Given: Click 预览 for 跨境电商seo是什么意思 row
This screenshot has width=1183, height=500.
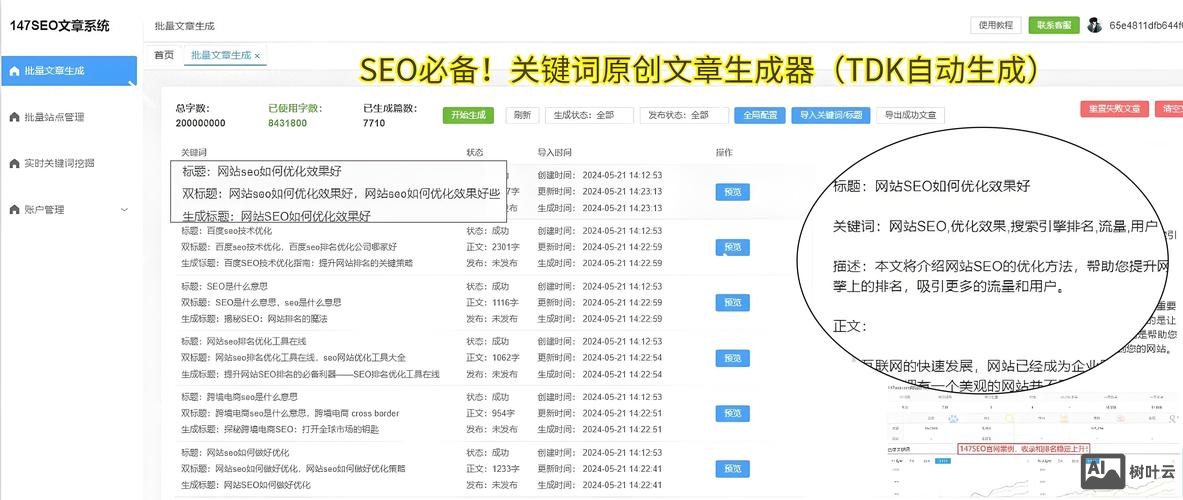Looking at the screenshot, I should click(733, 413).
